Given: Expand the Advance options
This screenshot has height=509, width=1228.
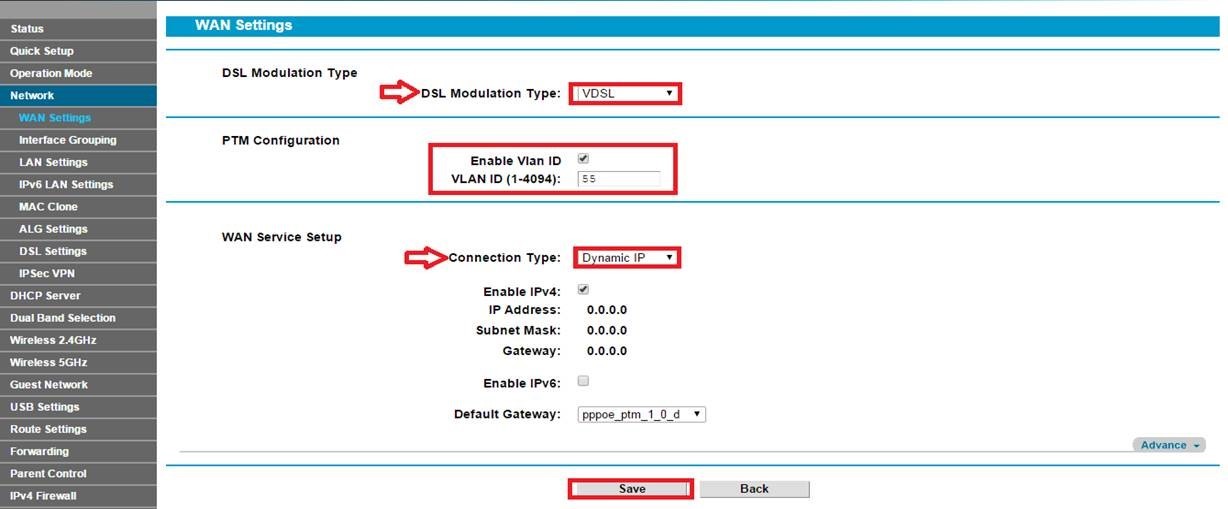Looking at the screenshot, I should click(x=1169, y=445).
